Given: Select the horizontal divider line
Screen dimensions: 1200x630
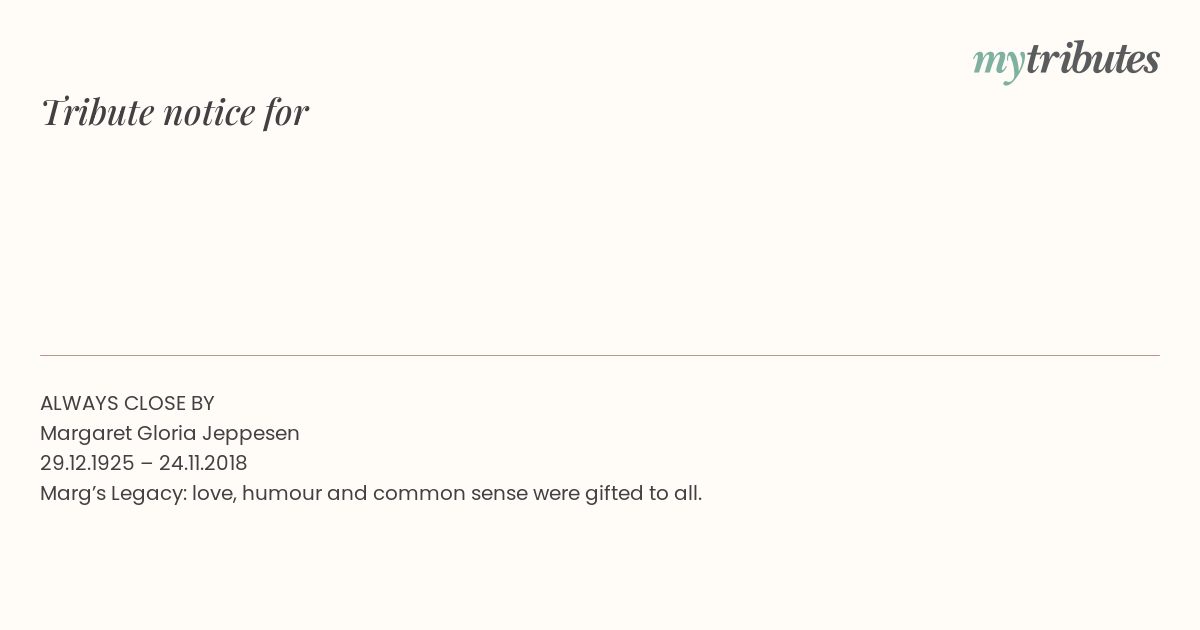Looking at the screenshot, I should [x=600, y=355].
